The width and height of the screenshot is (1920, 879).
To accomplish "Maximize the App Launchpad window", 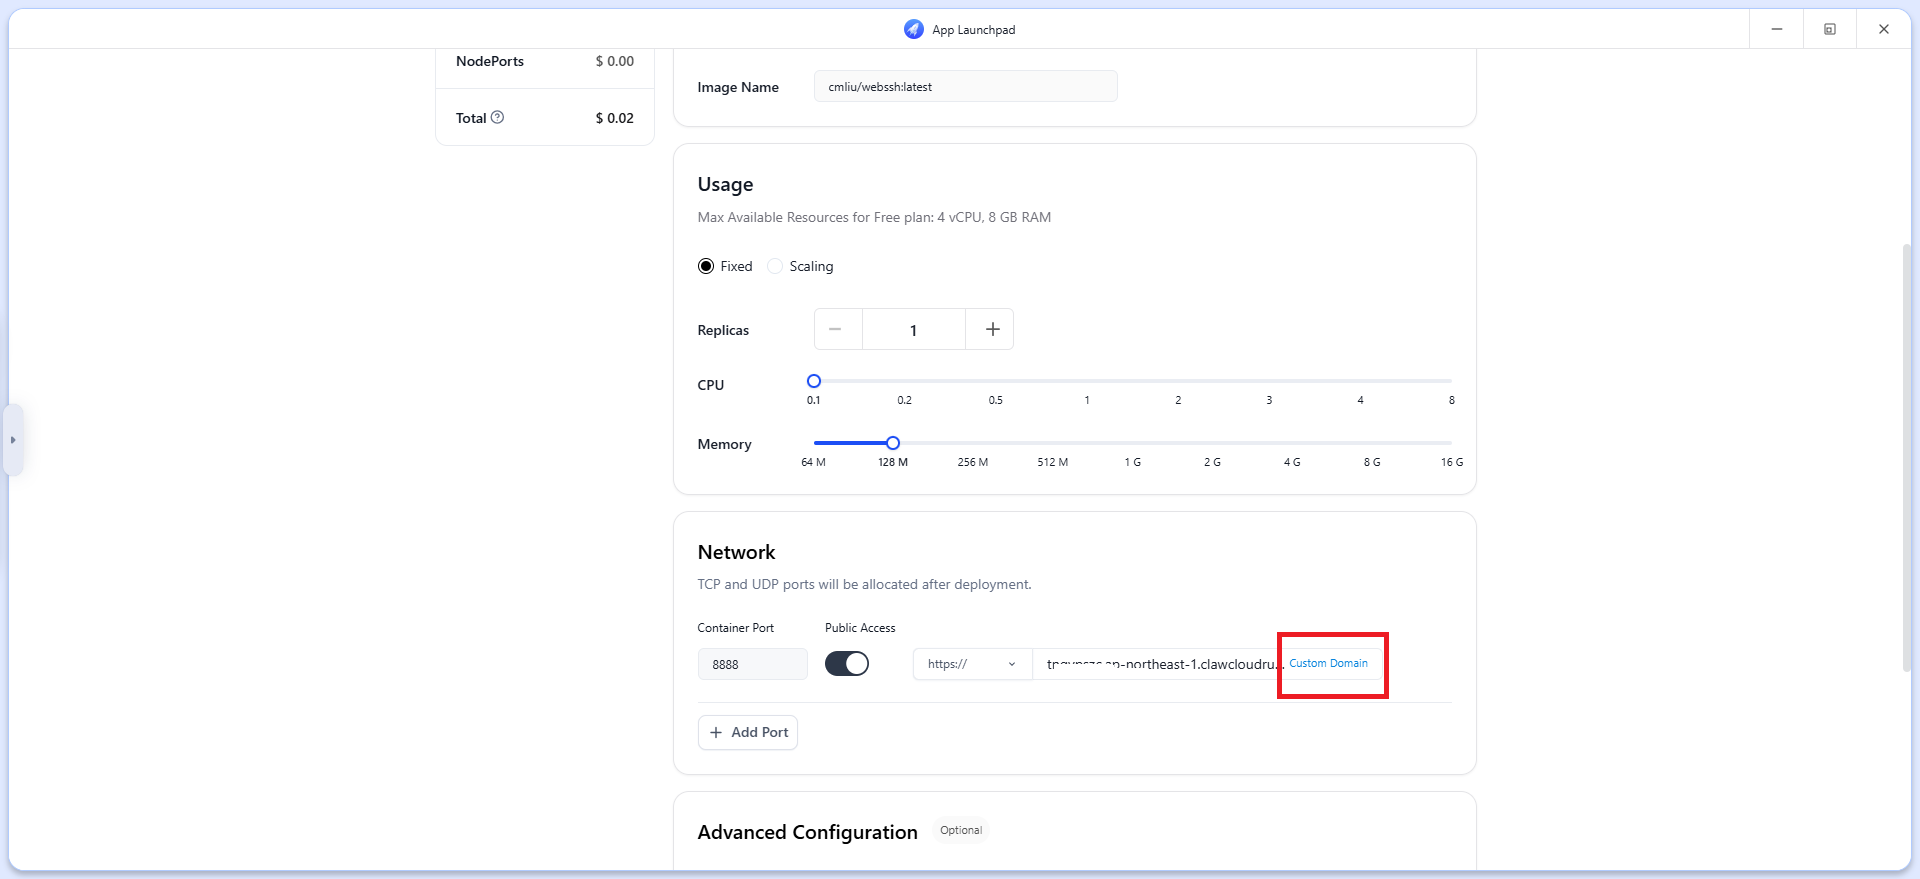I will (x=1829, y=29).
